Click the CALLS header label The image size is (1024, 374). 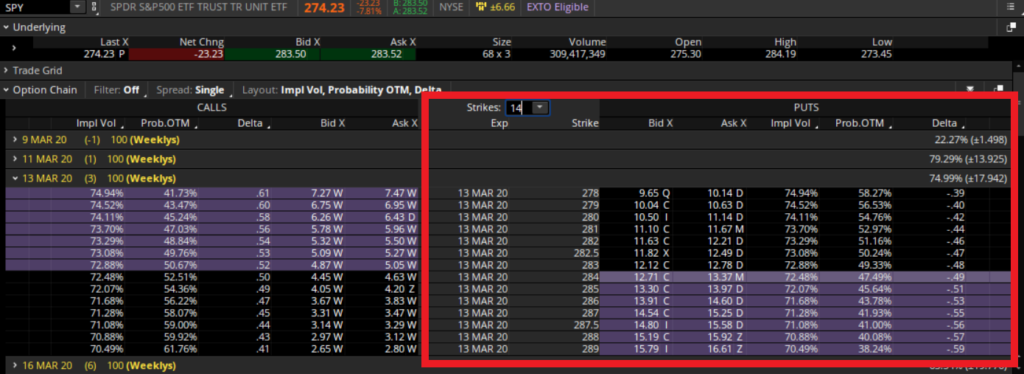pyautogui.click(x=212, y=107)
